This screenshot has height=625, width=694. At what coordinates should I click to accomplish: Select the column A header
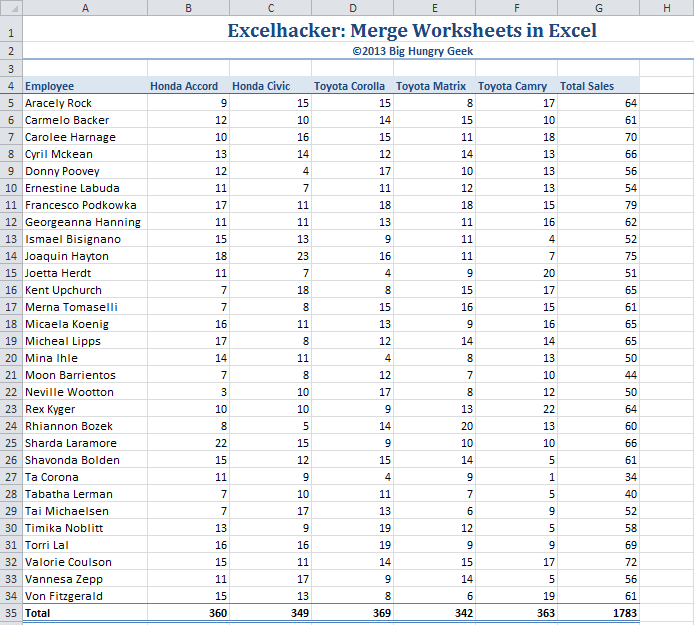point(84,8)
